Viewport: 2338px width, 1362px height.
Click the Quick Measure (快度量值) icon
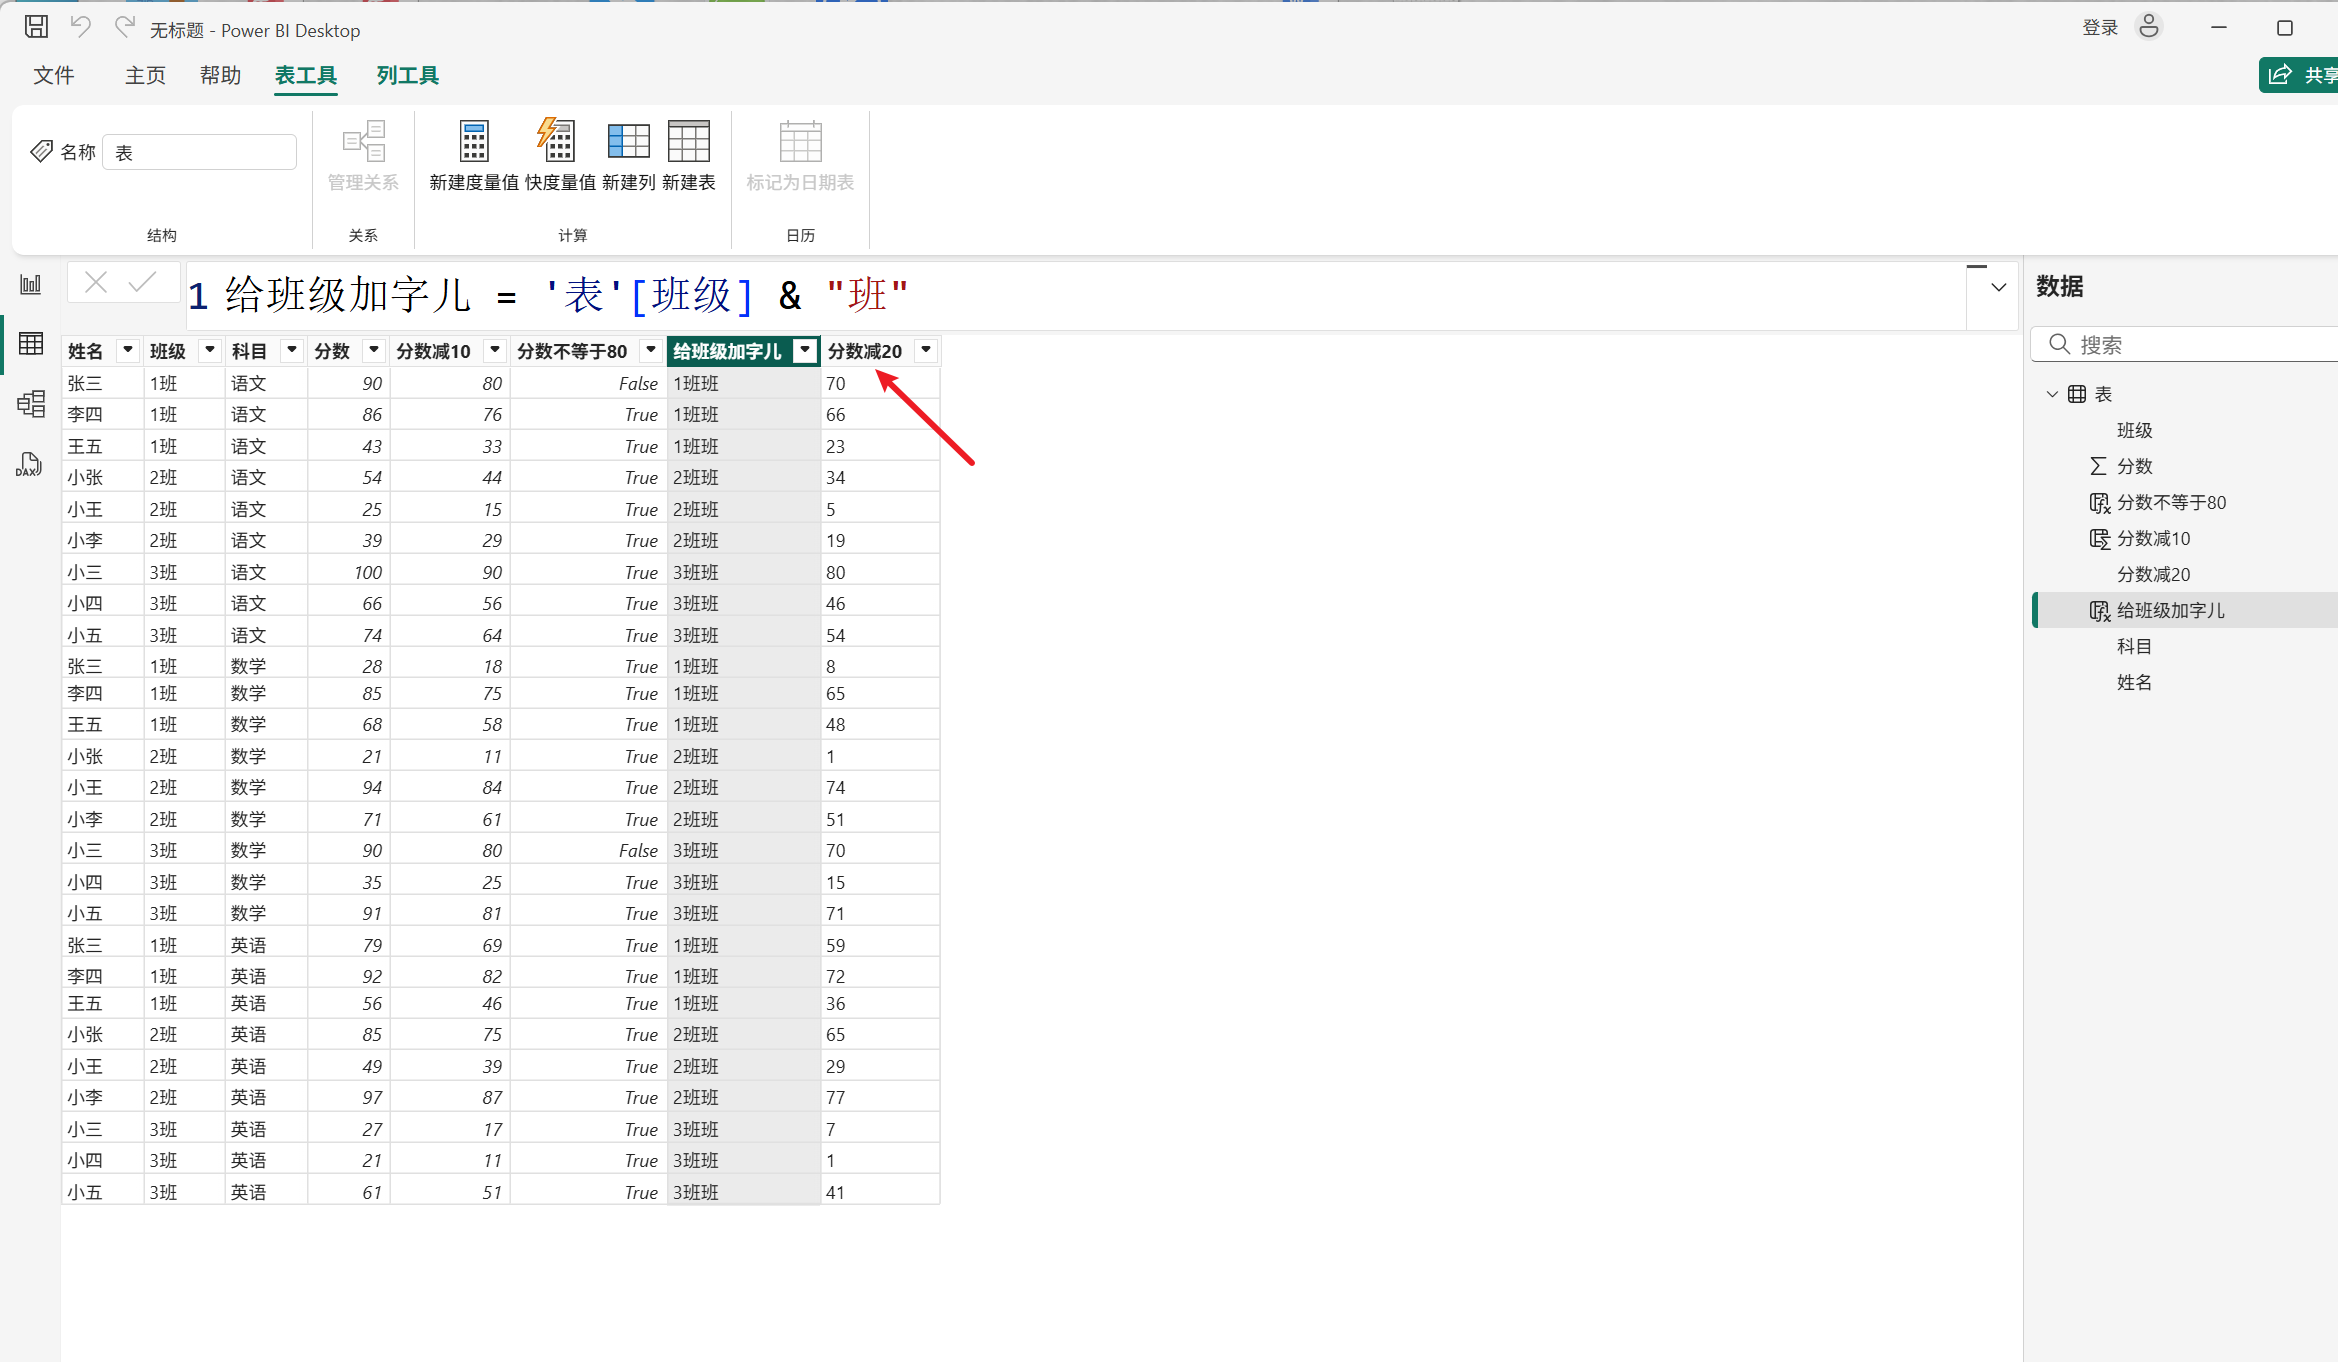[x=558, y=143]
